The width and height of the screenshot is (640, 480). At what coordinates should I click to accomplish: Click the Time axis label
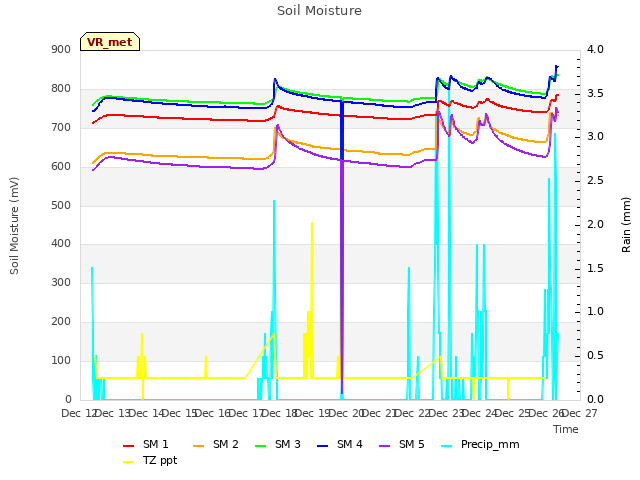566,429
